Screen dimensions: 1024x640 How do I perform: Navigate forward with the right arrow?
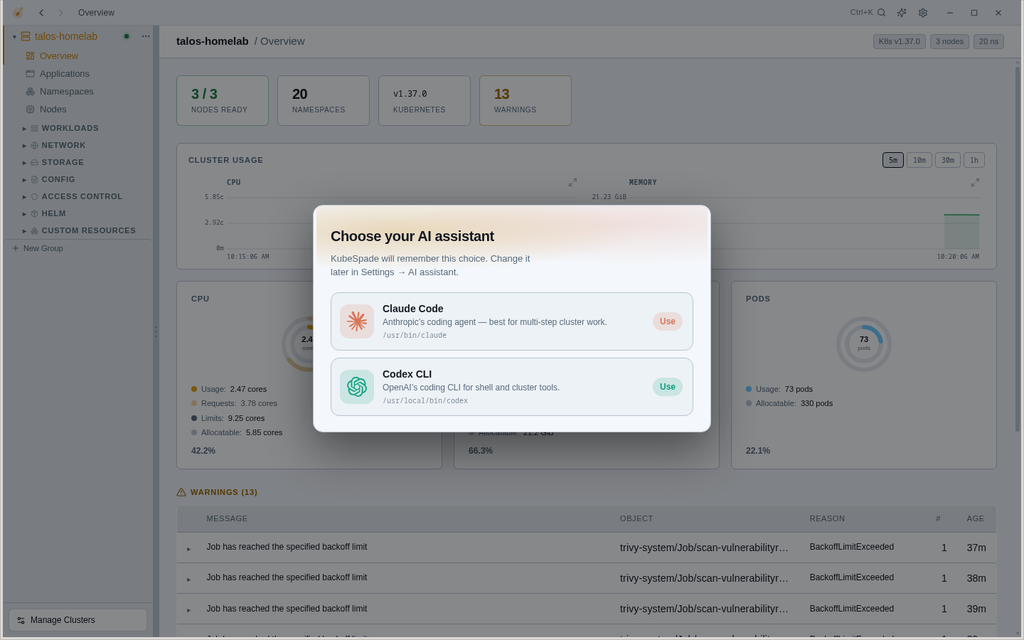tap(61, 12)
